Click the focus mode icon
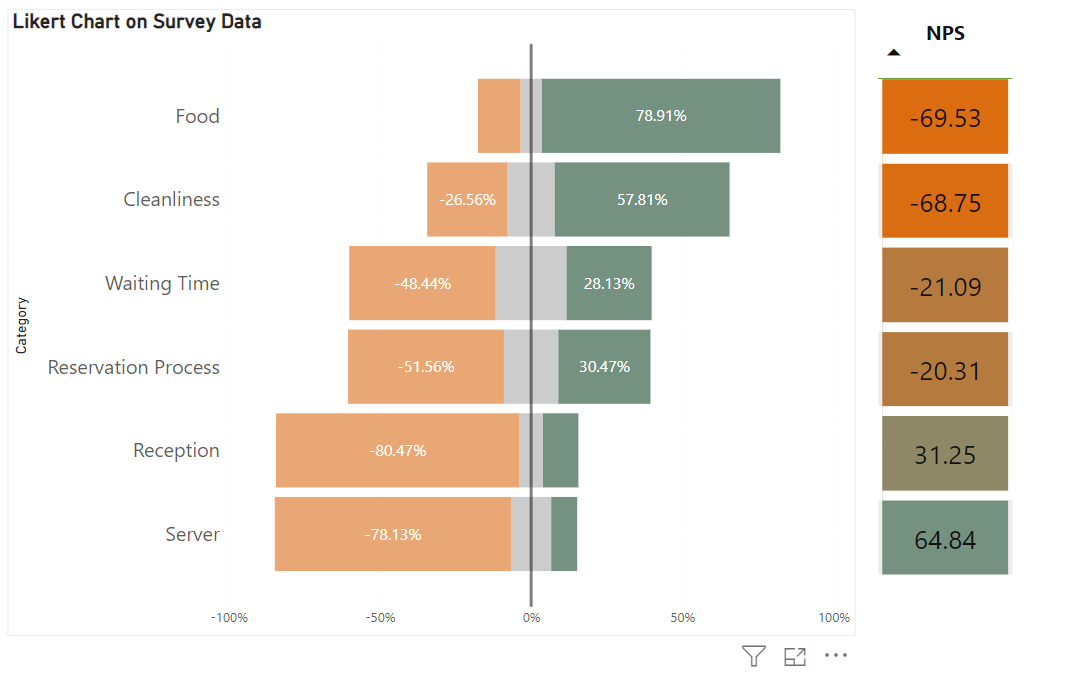 [x=795, y=655]
